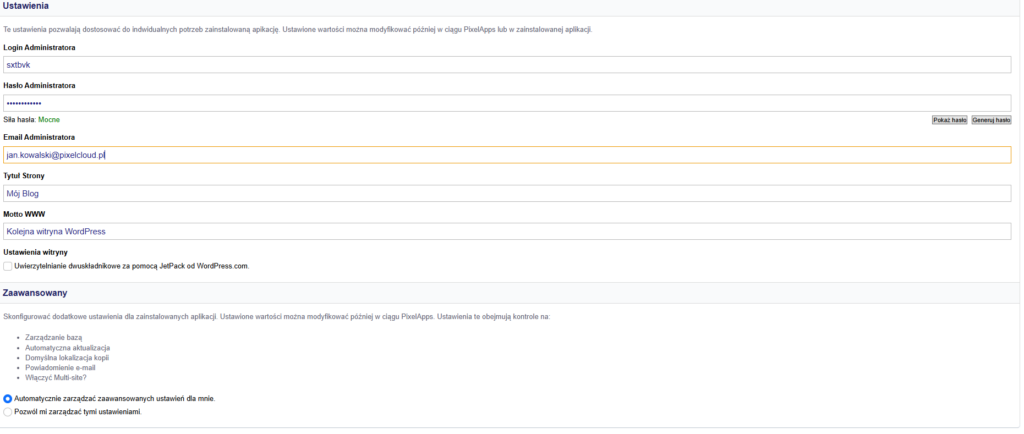Screen dimensions: 1024x434
Task: Click the 'Mocne' password strength indicator
Action: pos(49,119)
